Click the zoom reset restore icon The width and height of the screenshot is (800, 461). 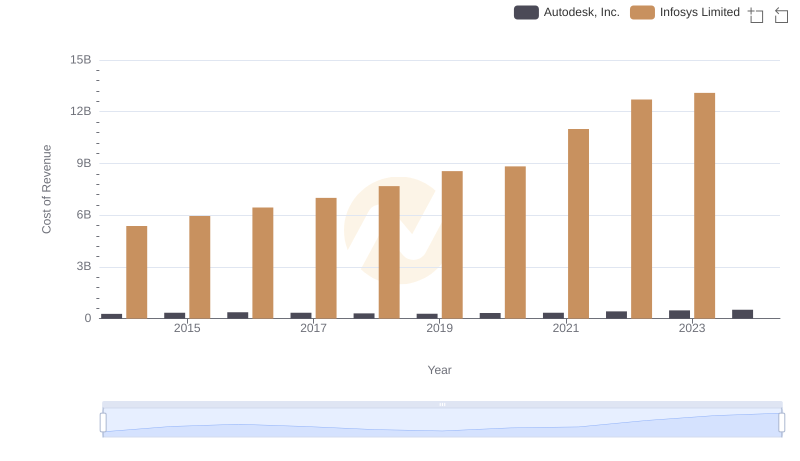781,15
